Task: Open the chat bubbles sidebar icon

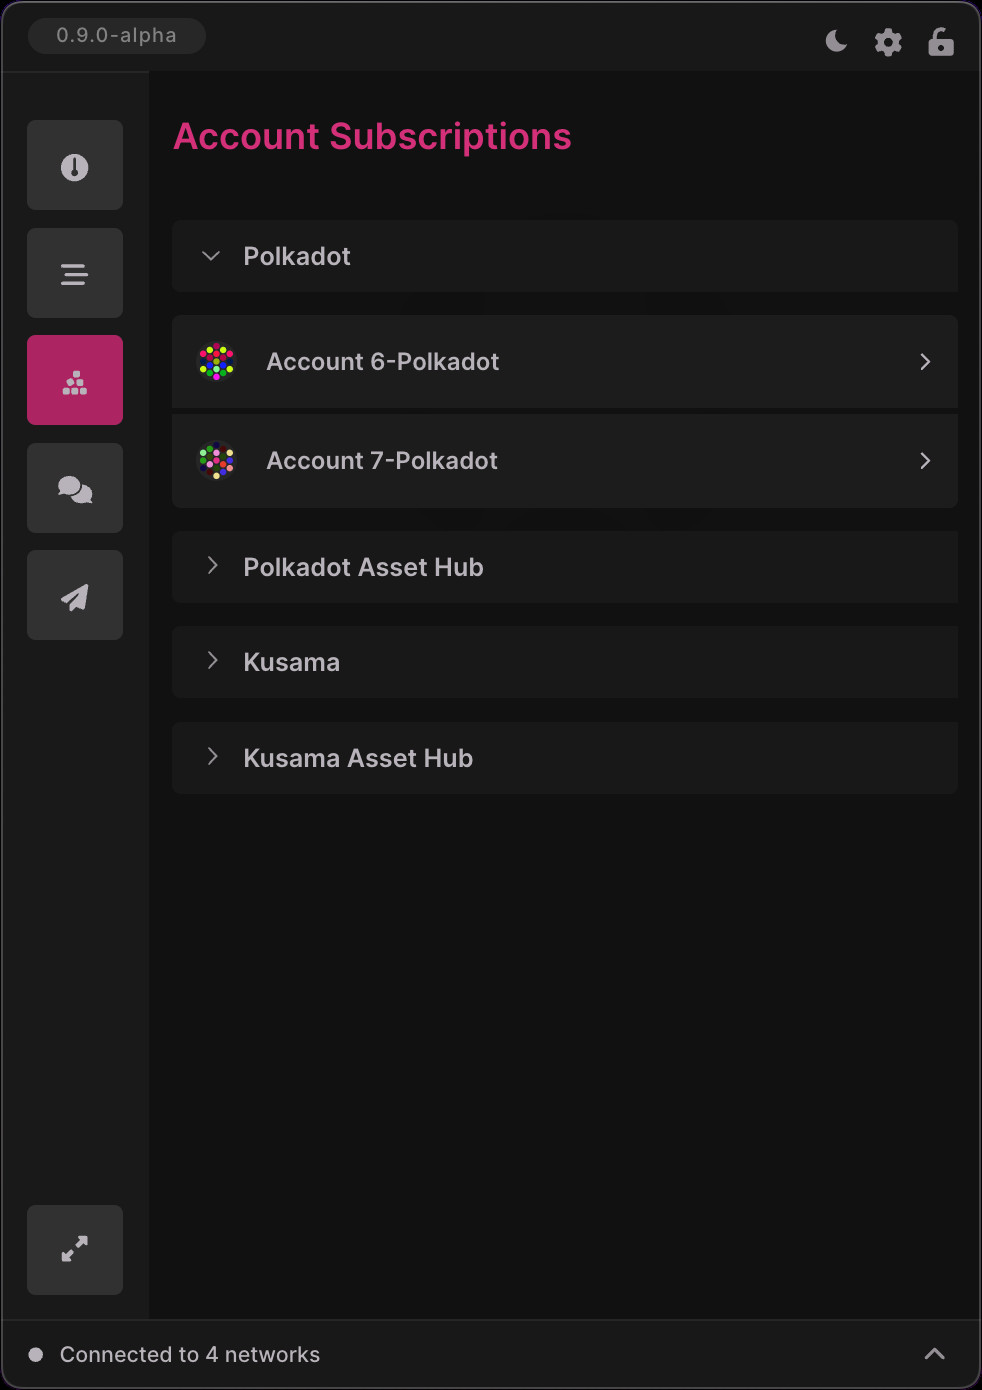Action: tap(75, 488)
